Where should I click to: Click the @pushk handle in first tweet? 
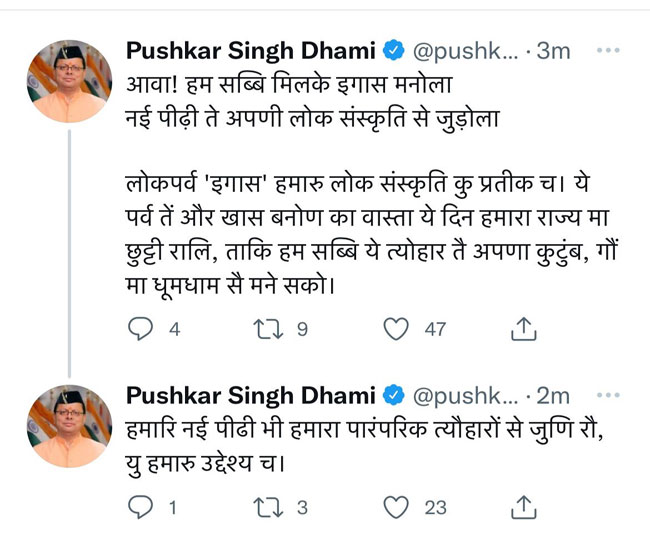464,50
